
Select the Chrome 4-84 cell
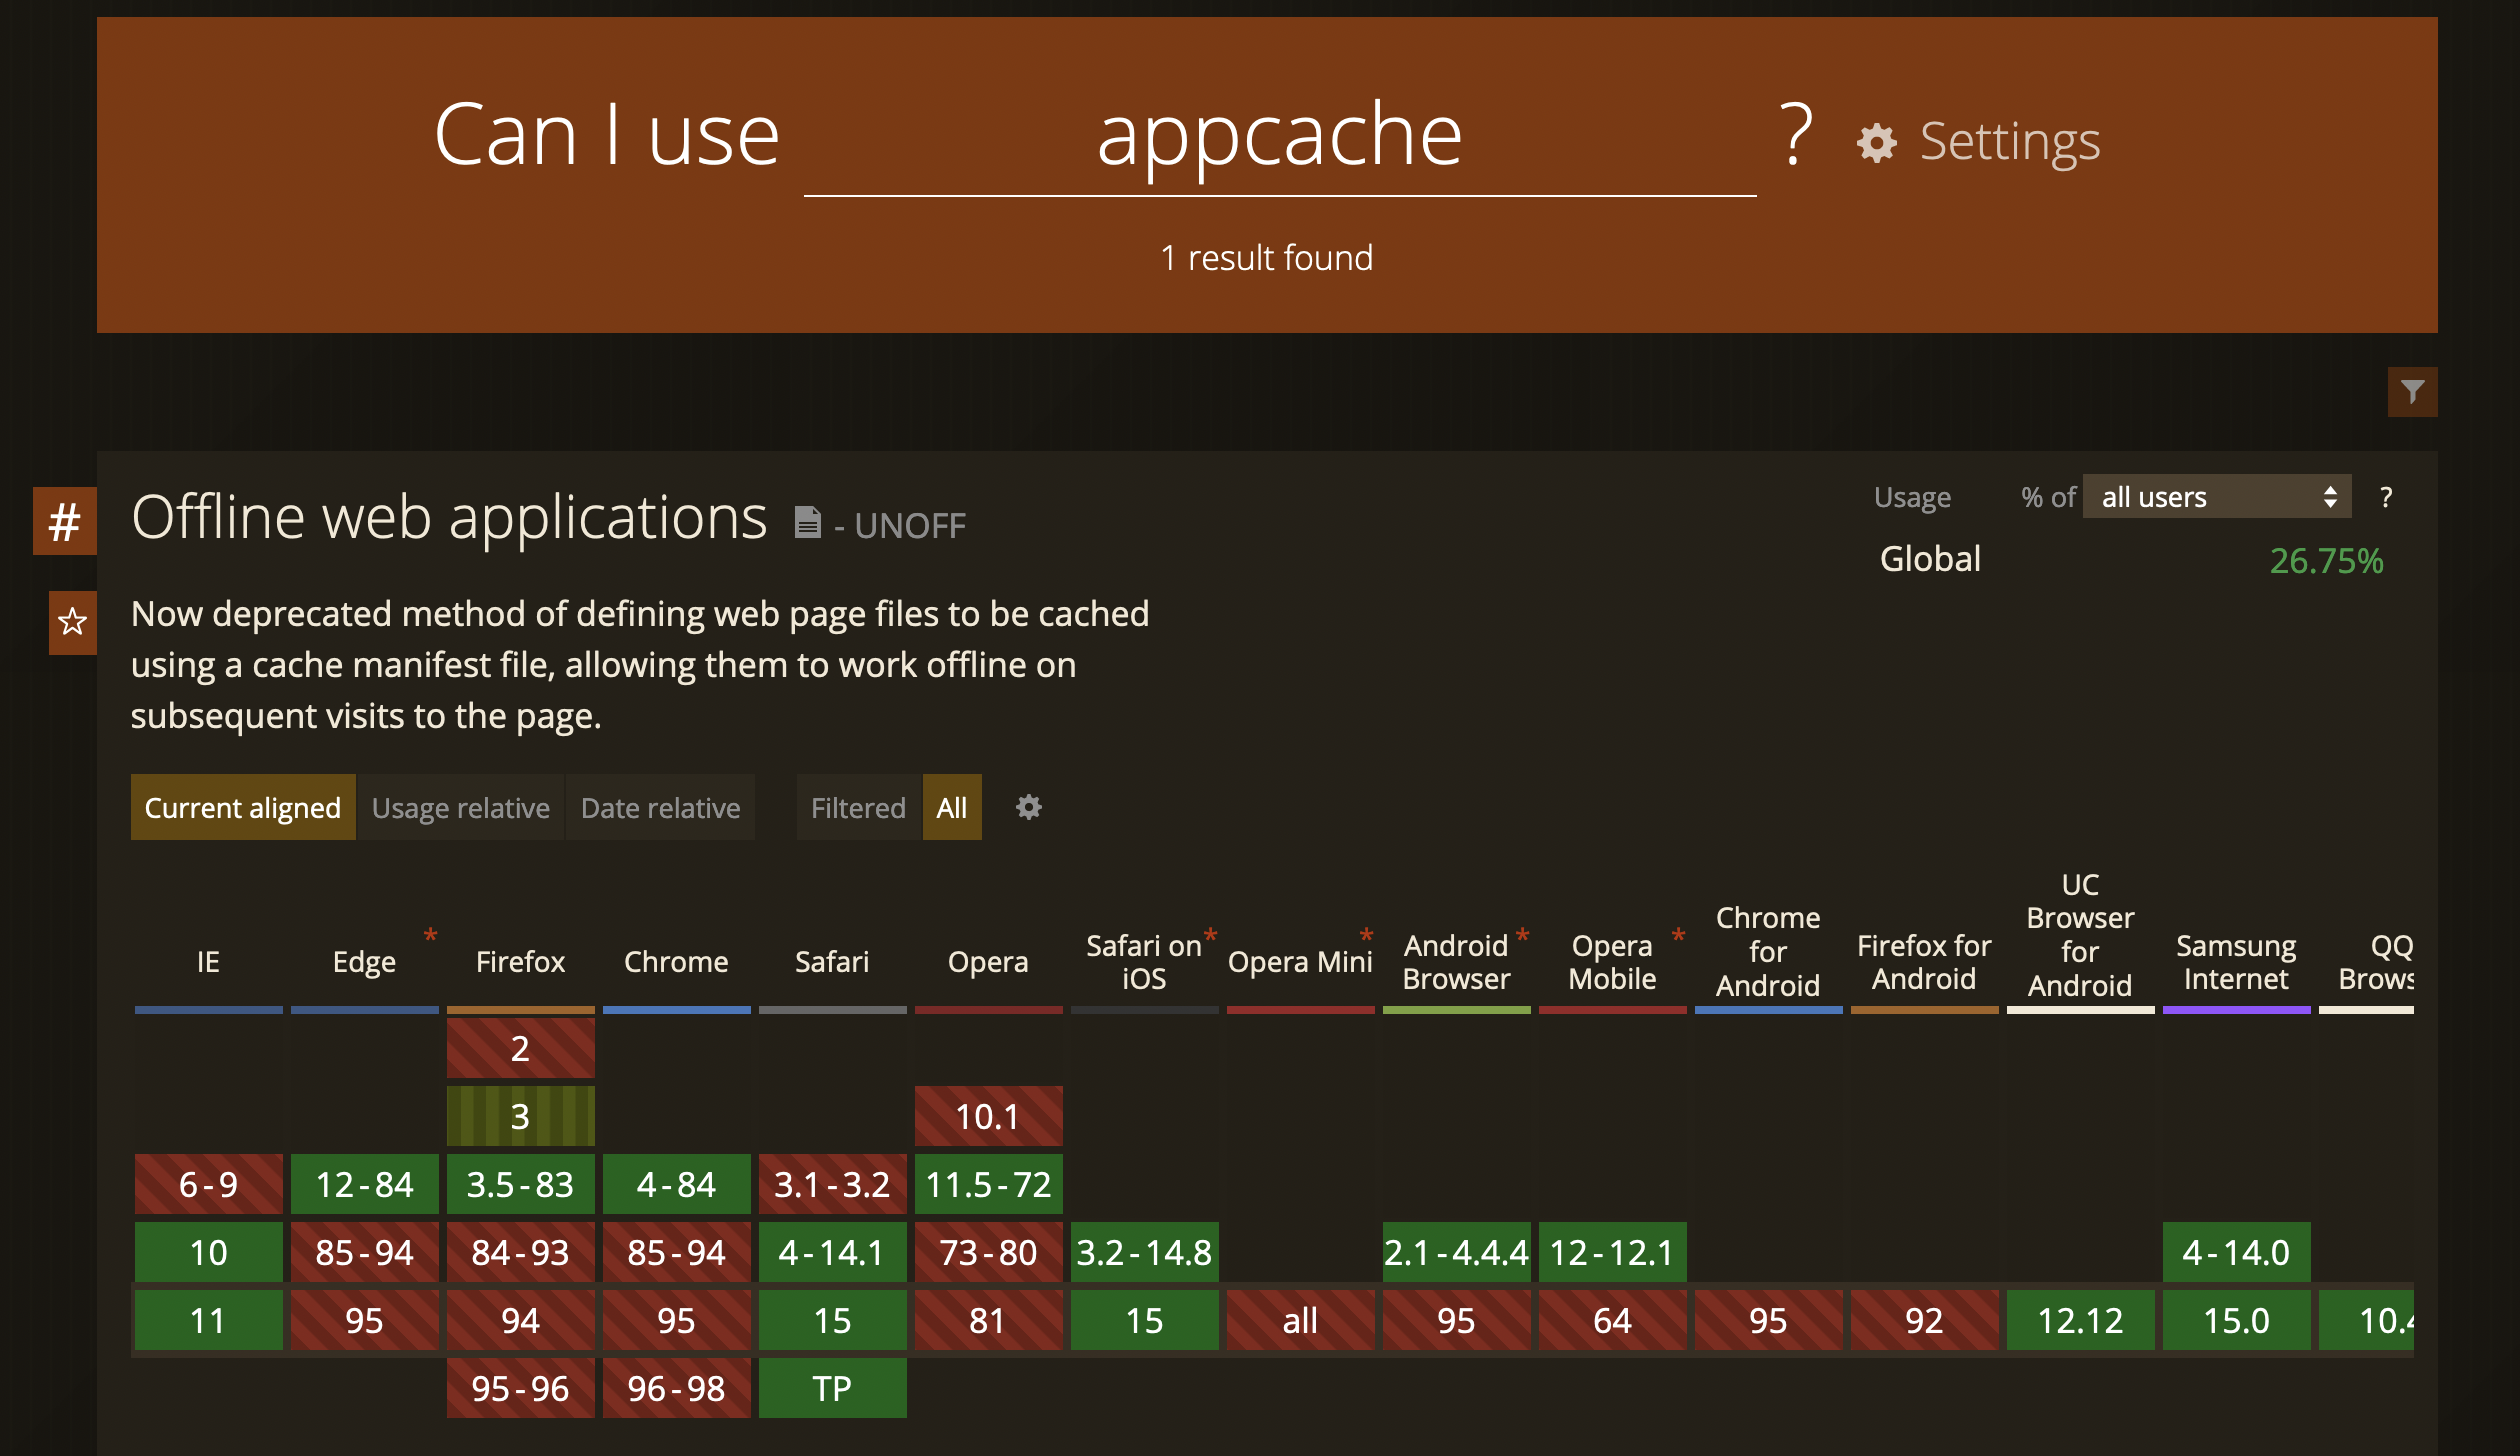click(x=677, y=1184)
